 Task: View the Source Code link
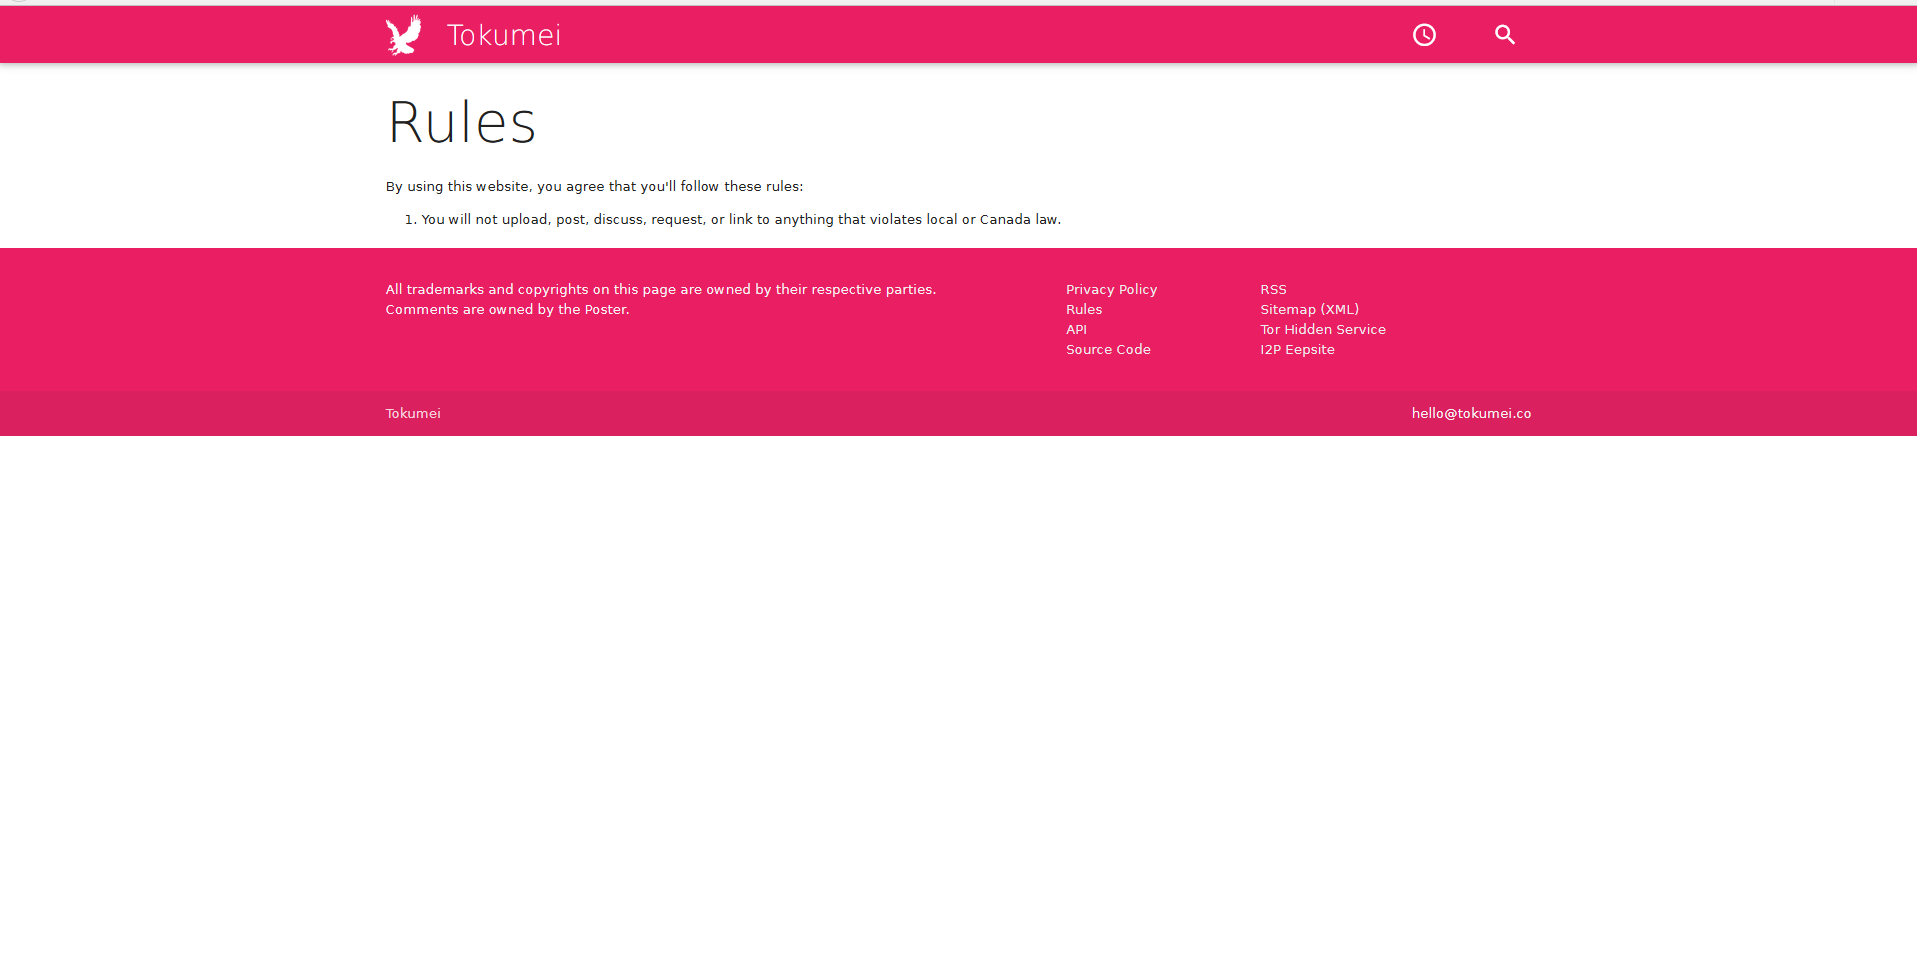1108,350
